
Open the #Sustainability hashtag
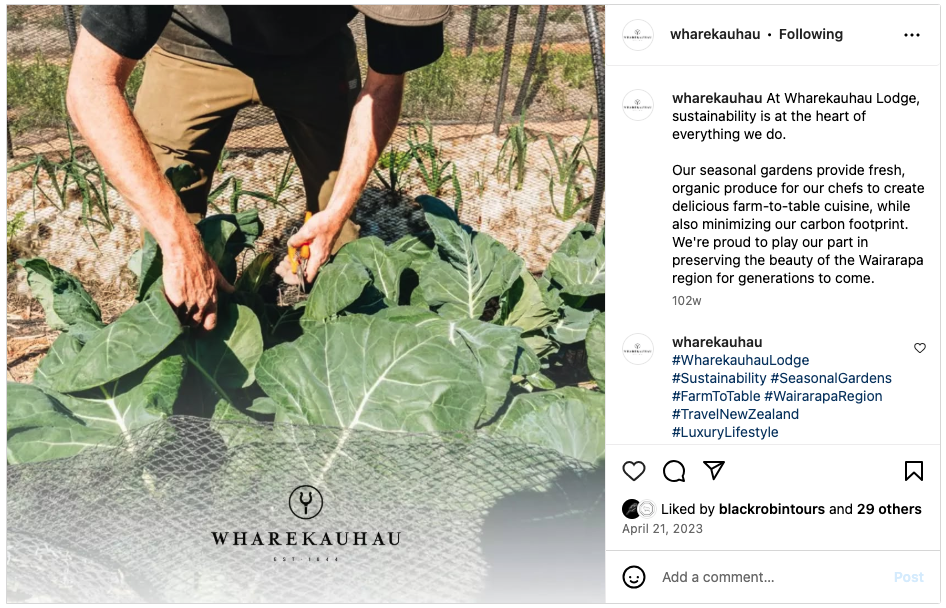719,378
